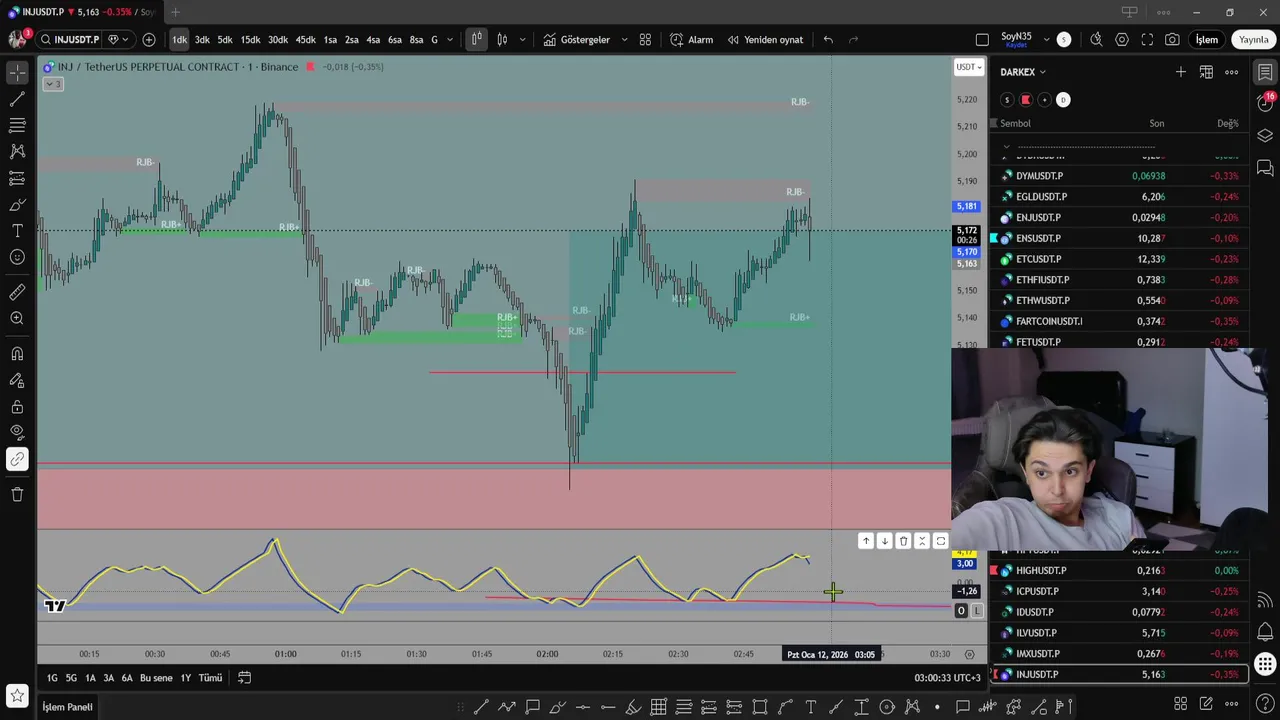
Task: Click the Yayınla publish button
Action: tap(1253, 40)
